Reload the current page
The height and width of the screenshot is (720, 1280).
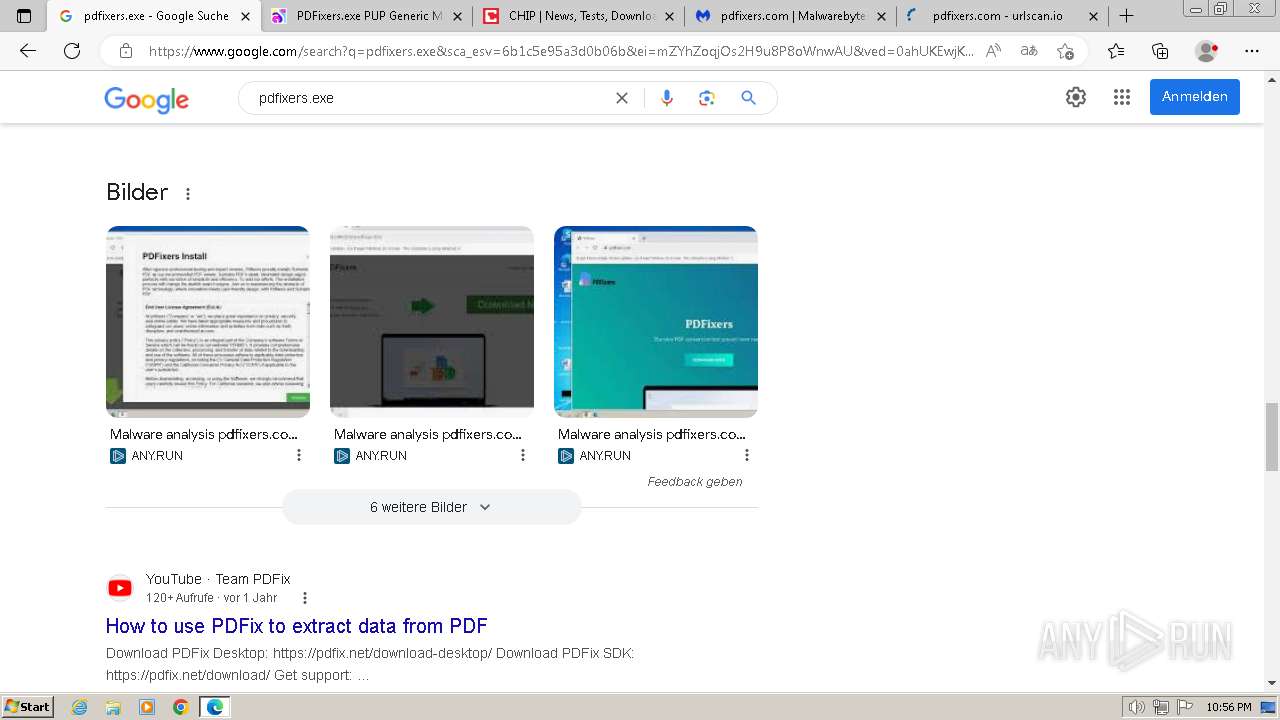[x=72, y=51]
